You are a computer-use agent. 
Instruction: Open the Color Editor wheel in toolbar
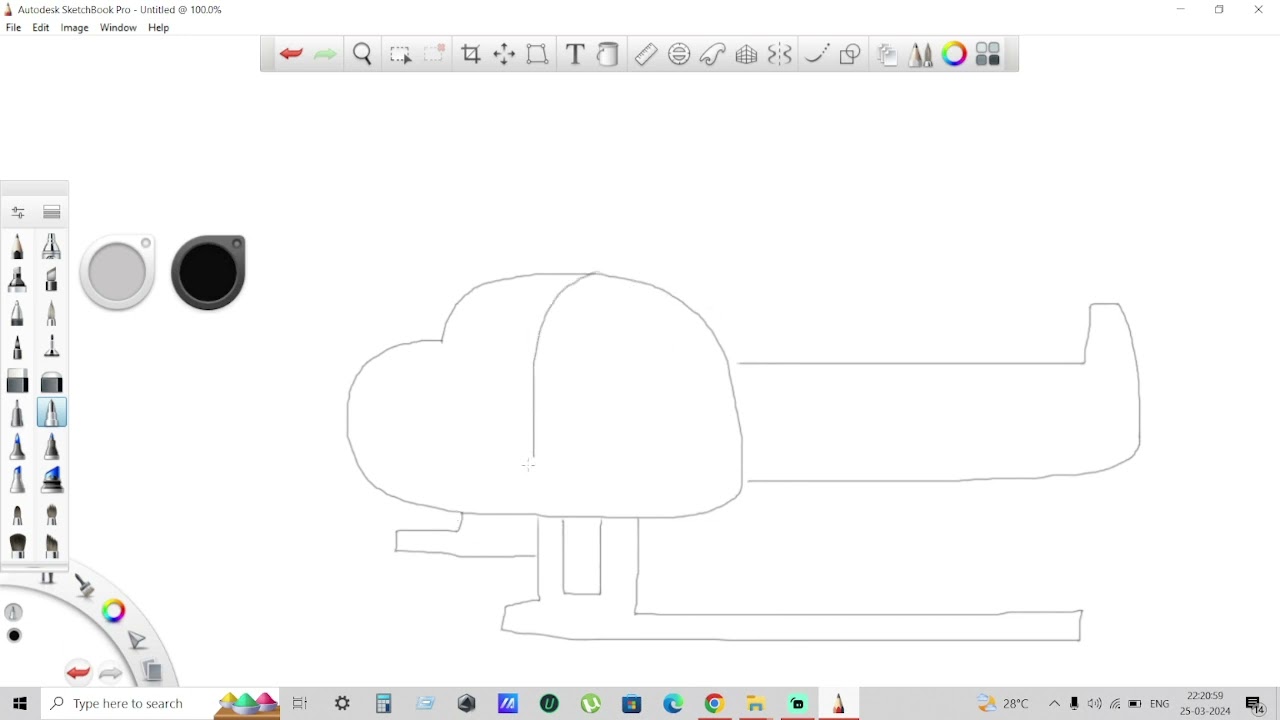coord(954,54)
